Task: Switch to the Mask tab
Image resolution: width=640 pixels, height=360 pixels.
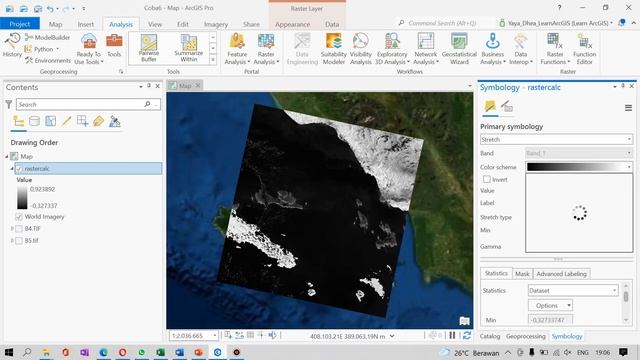Action: (522, 274)
